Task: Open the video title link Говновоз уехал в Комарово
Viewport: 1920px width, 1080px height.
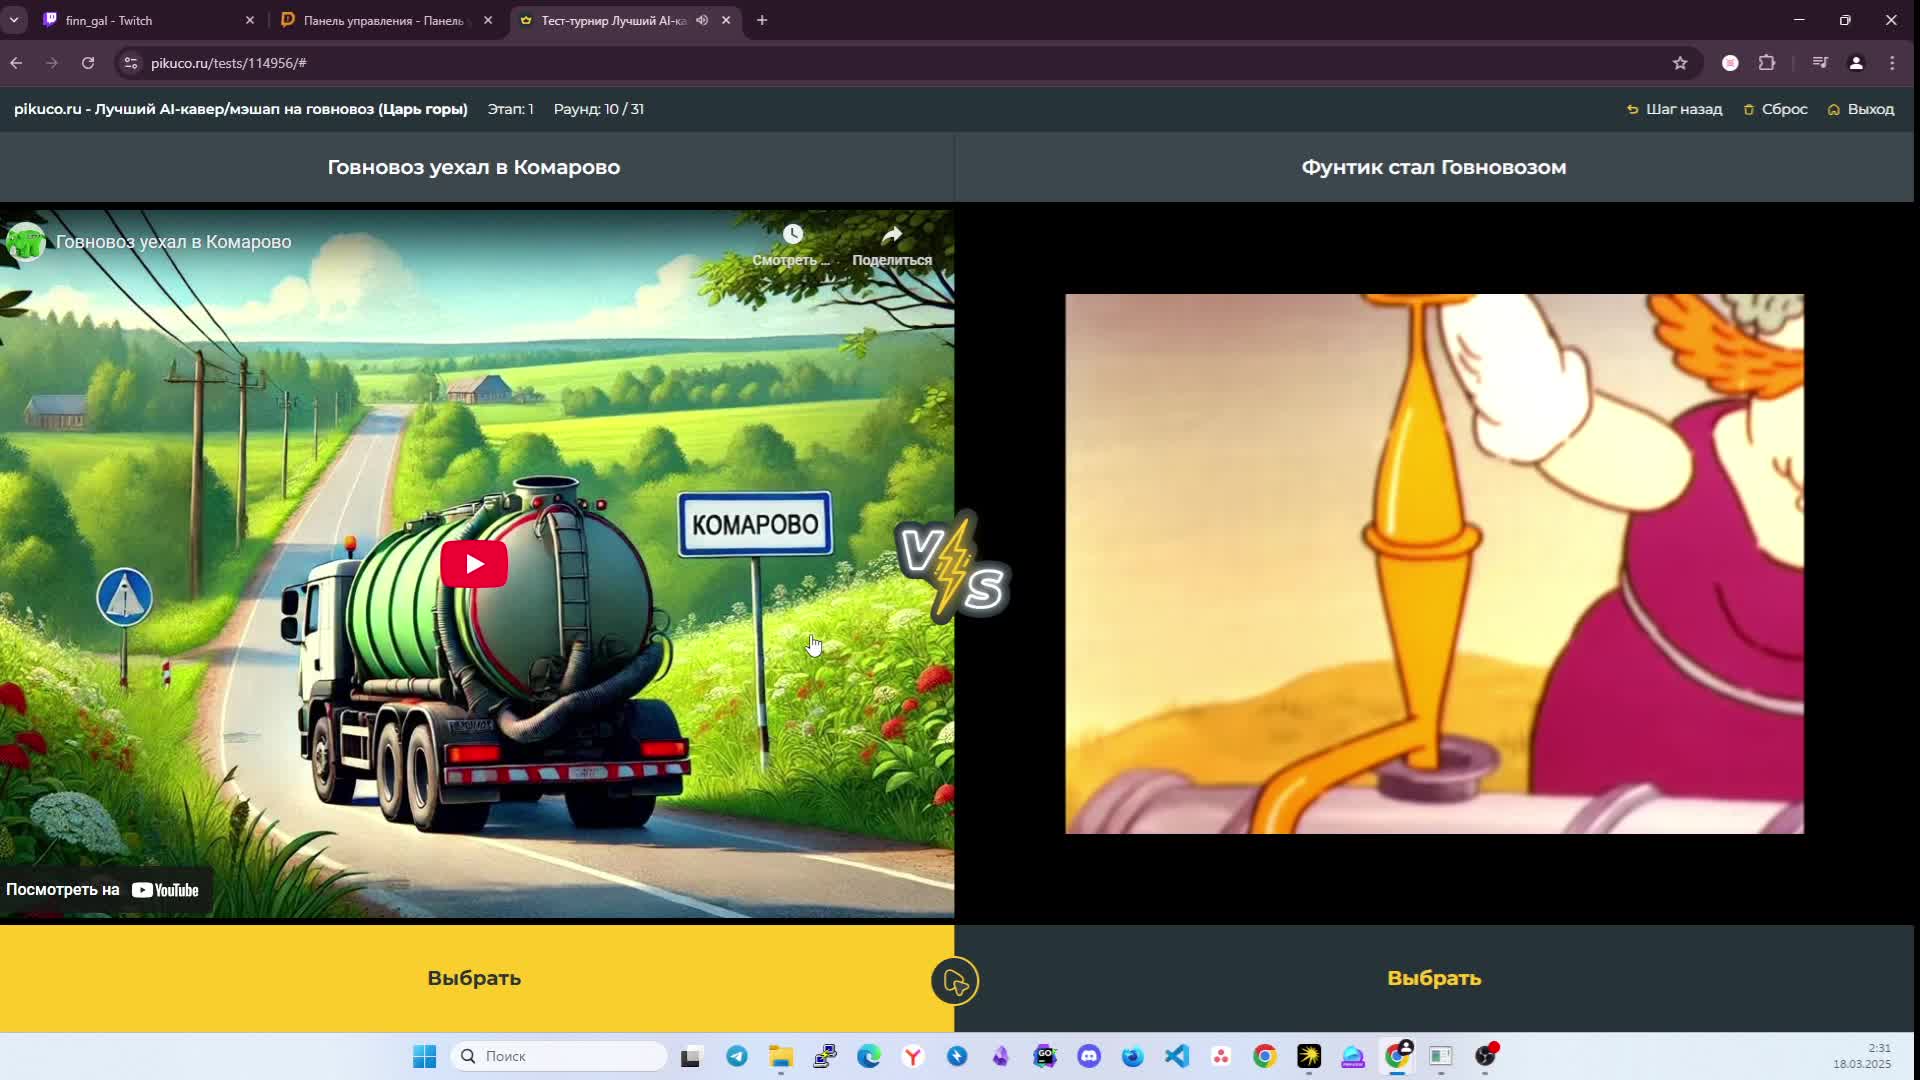Action: [x=173, y=242]
